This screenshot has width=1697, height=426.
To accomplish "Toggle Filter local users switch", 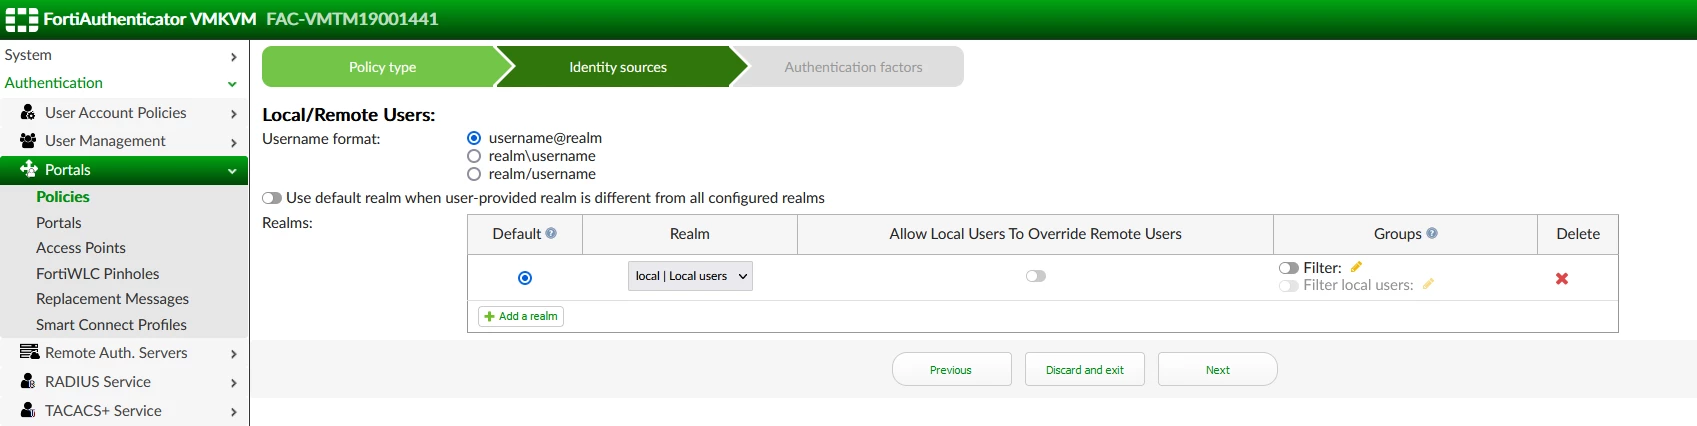I will click(x=1289, y=286).
